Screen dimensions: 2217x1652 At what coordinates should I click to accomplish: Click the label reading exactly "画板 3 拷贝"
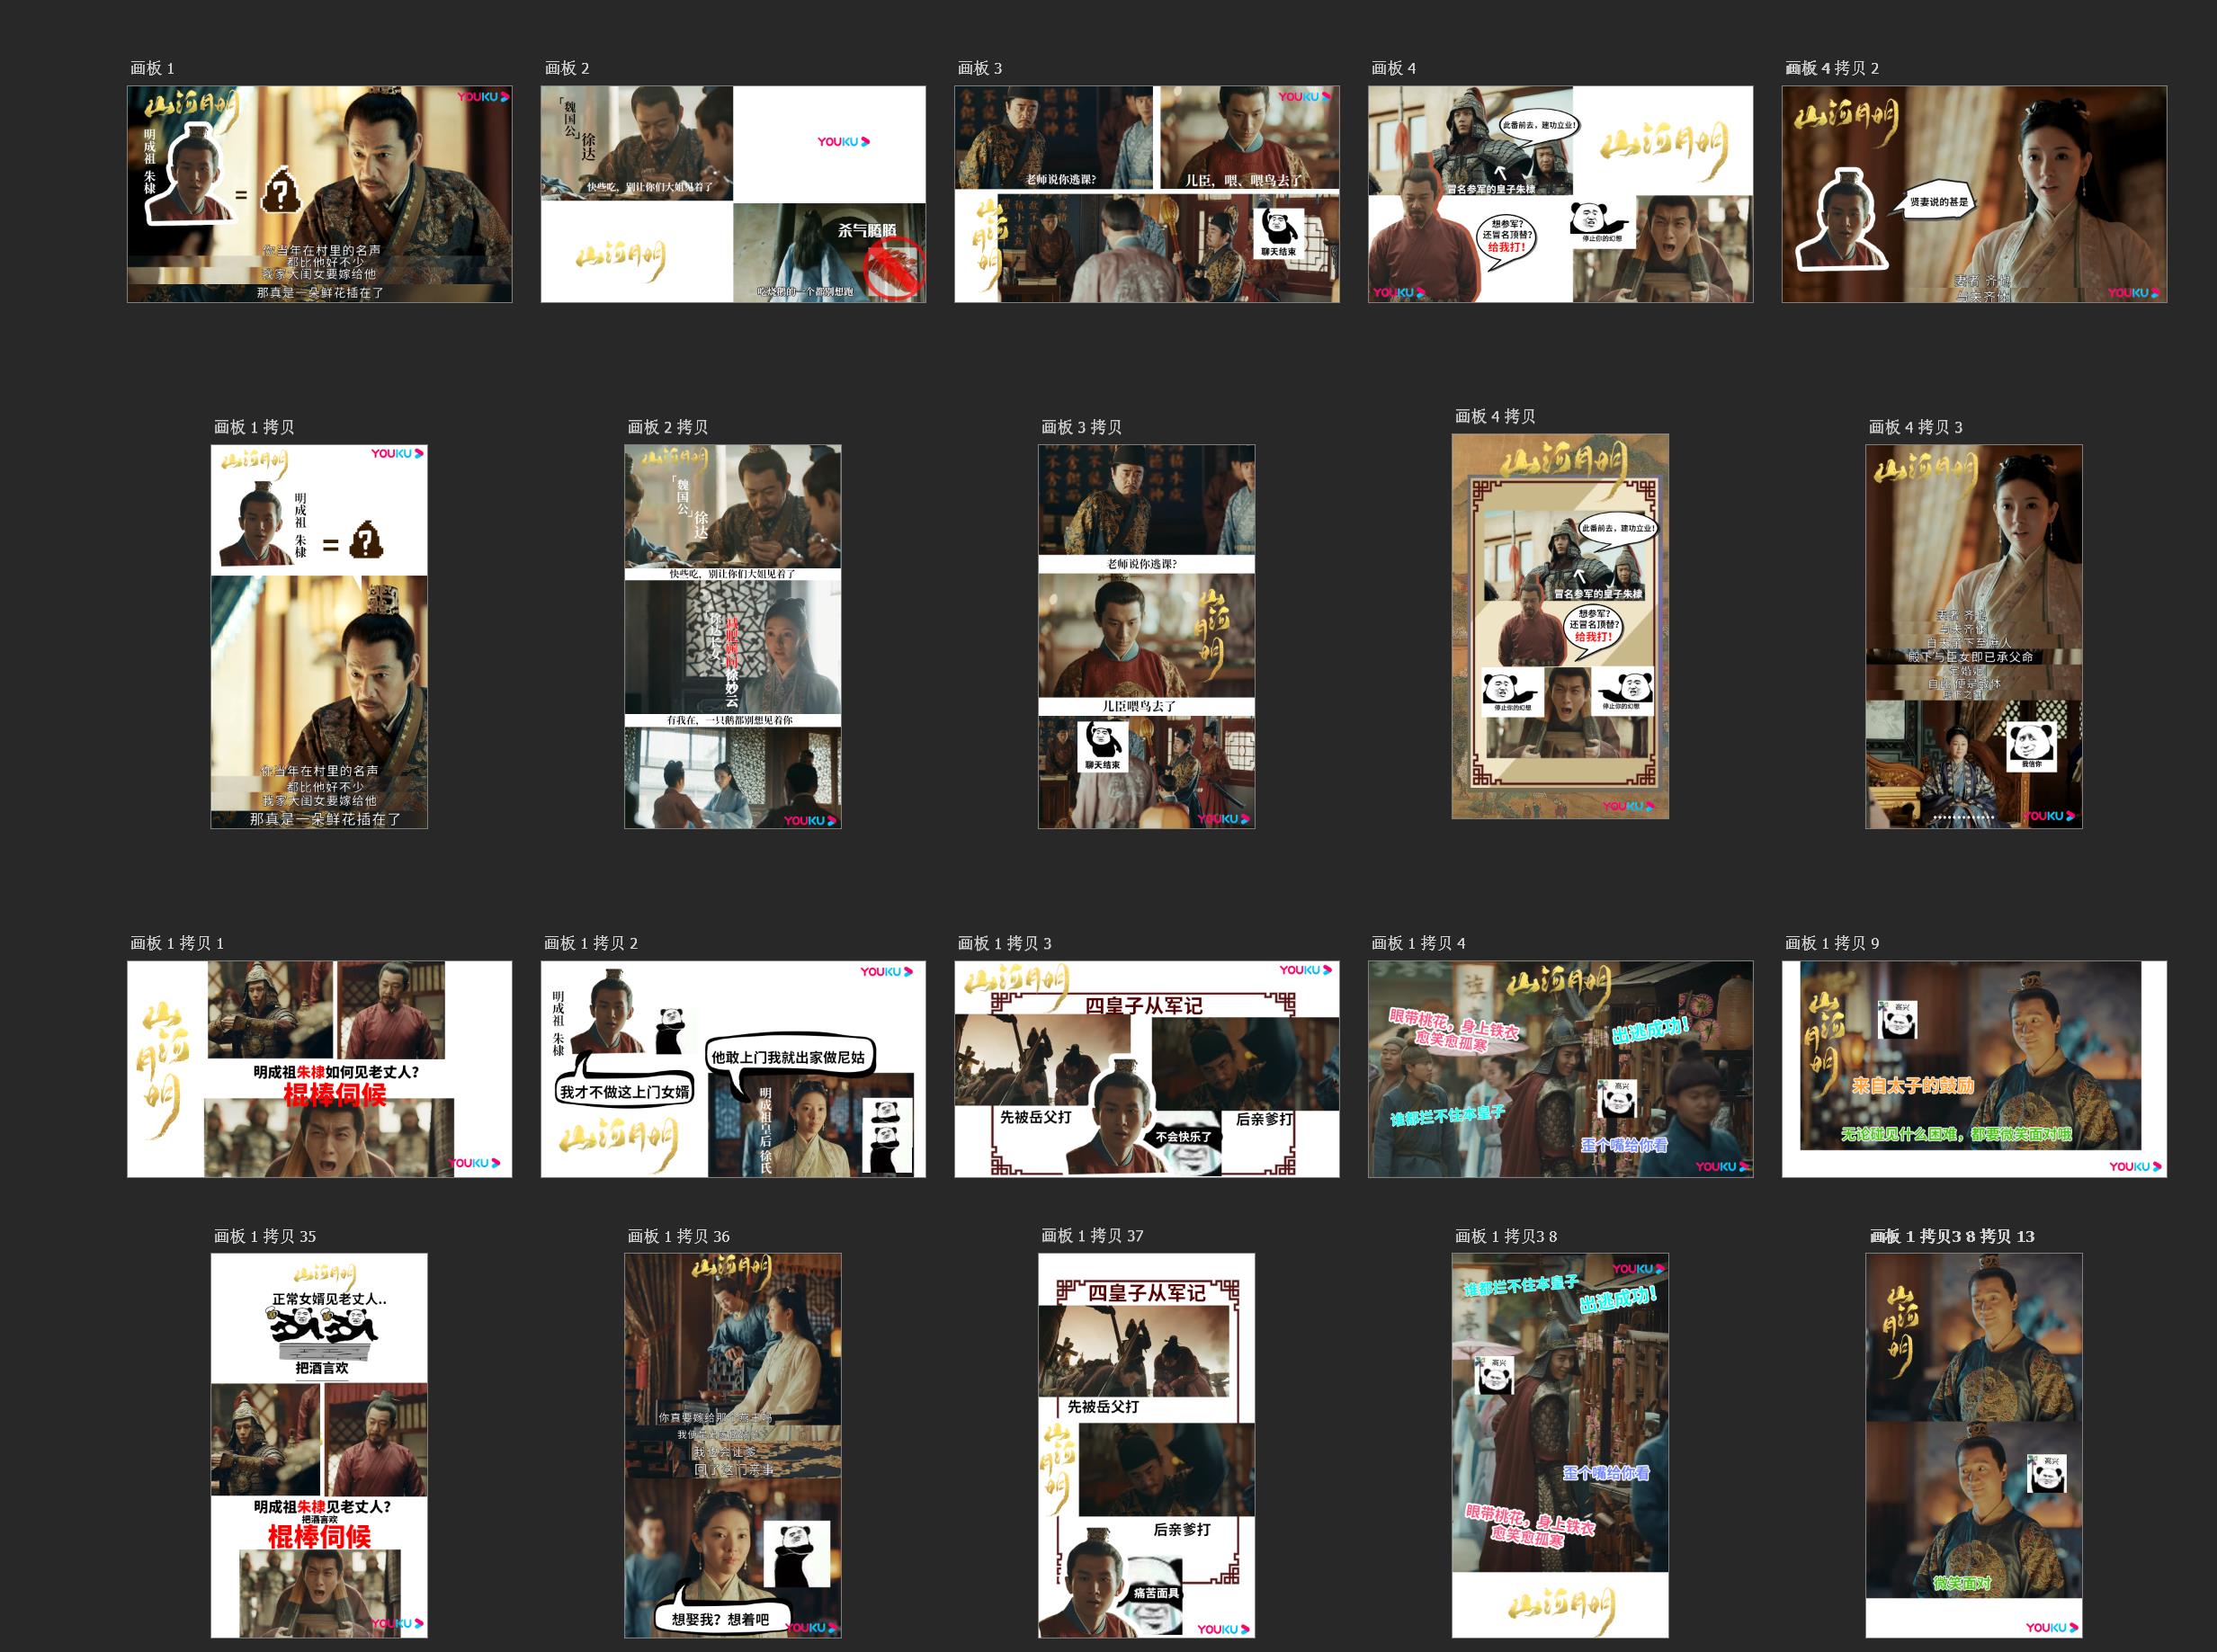[x=1081, y=427]
